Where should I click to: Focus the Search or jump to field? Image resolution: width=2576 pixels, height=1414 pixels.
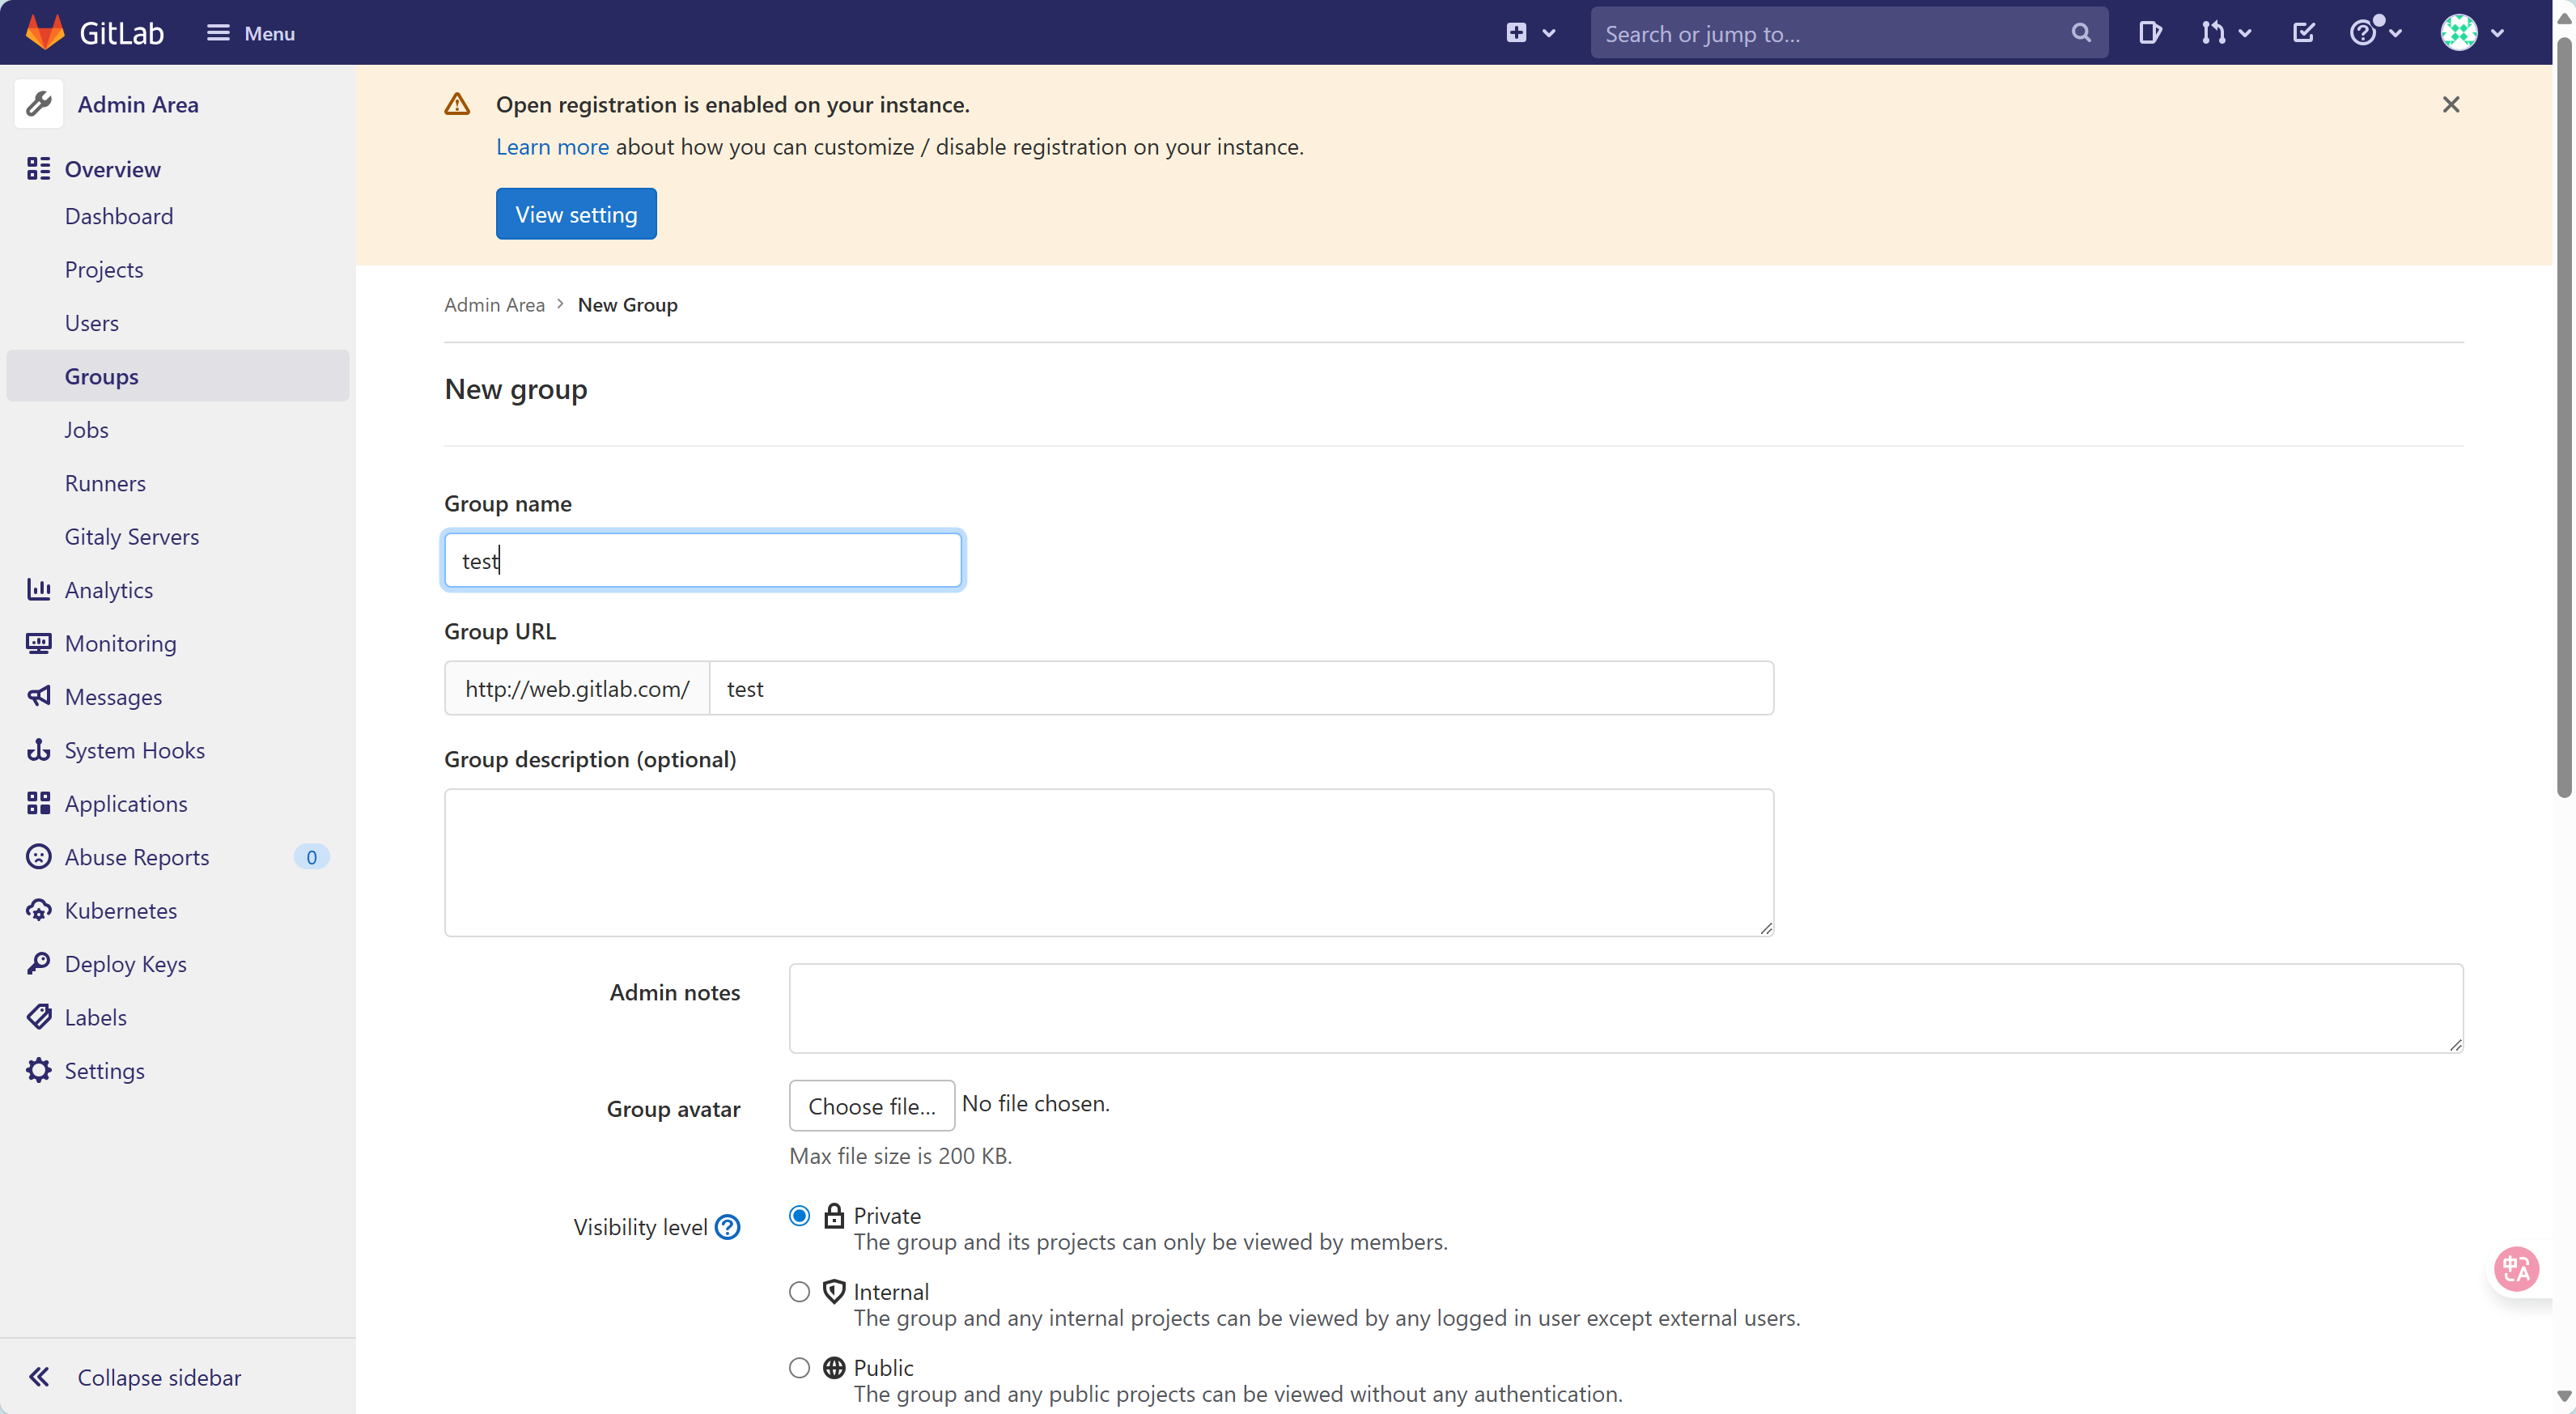1849,33
